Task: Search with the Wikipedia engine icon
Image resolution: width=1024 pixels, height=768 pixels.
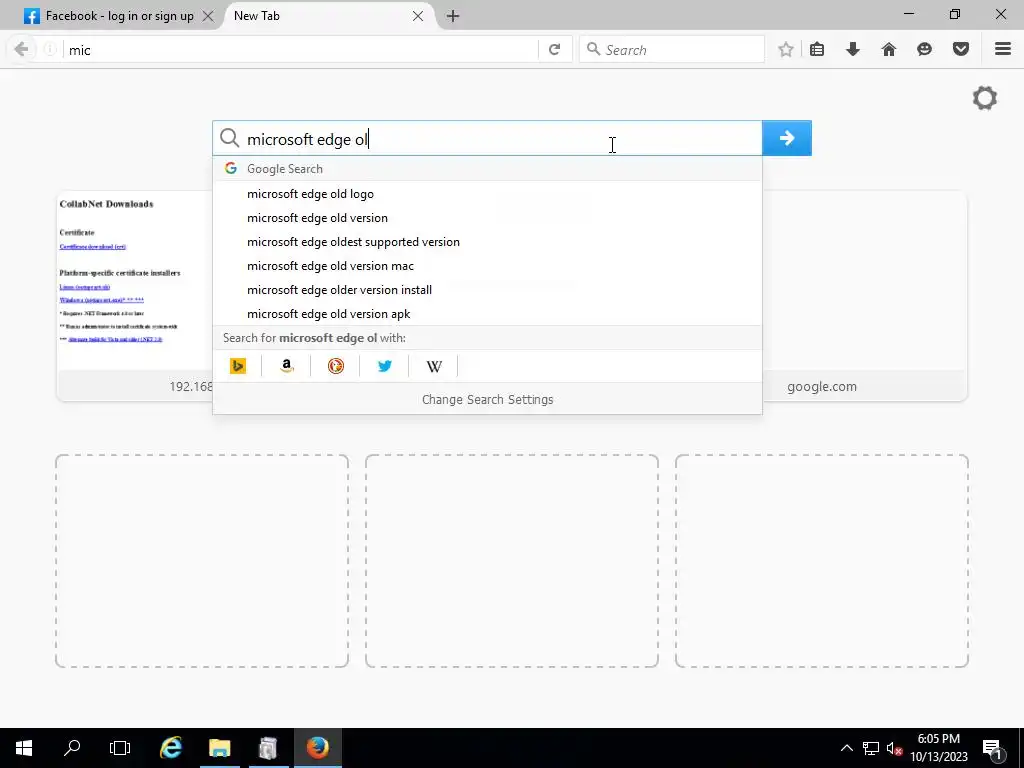Action: click(434, 366)
